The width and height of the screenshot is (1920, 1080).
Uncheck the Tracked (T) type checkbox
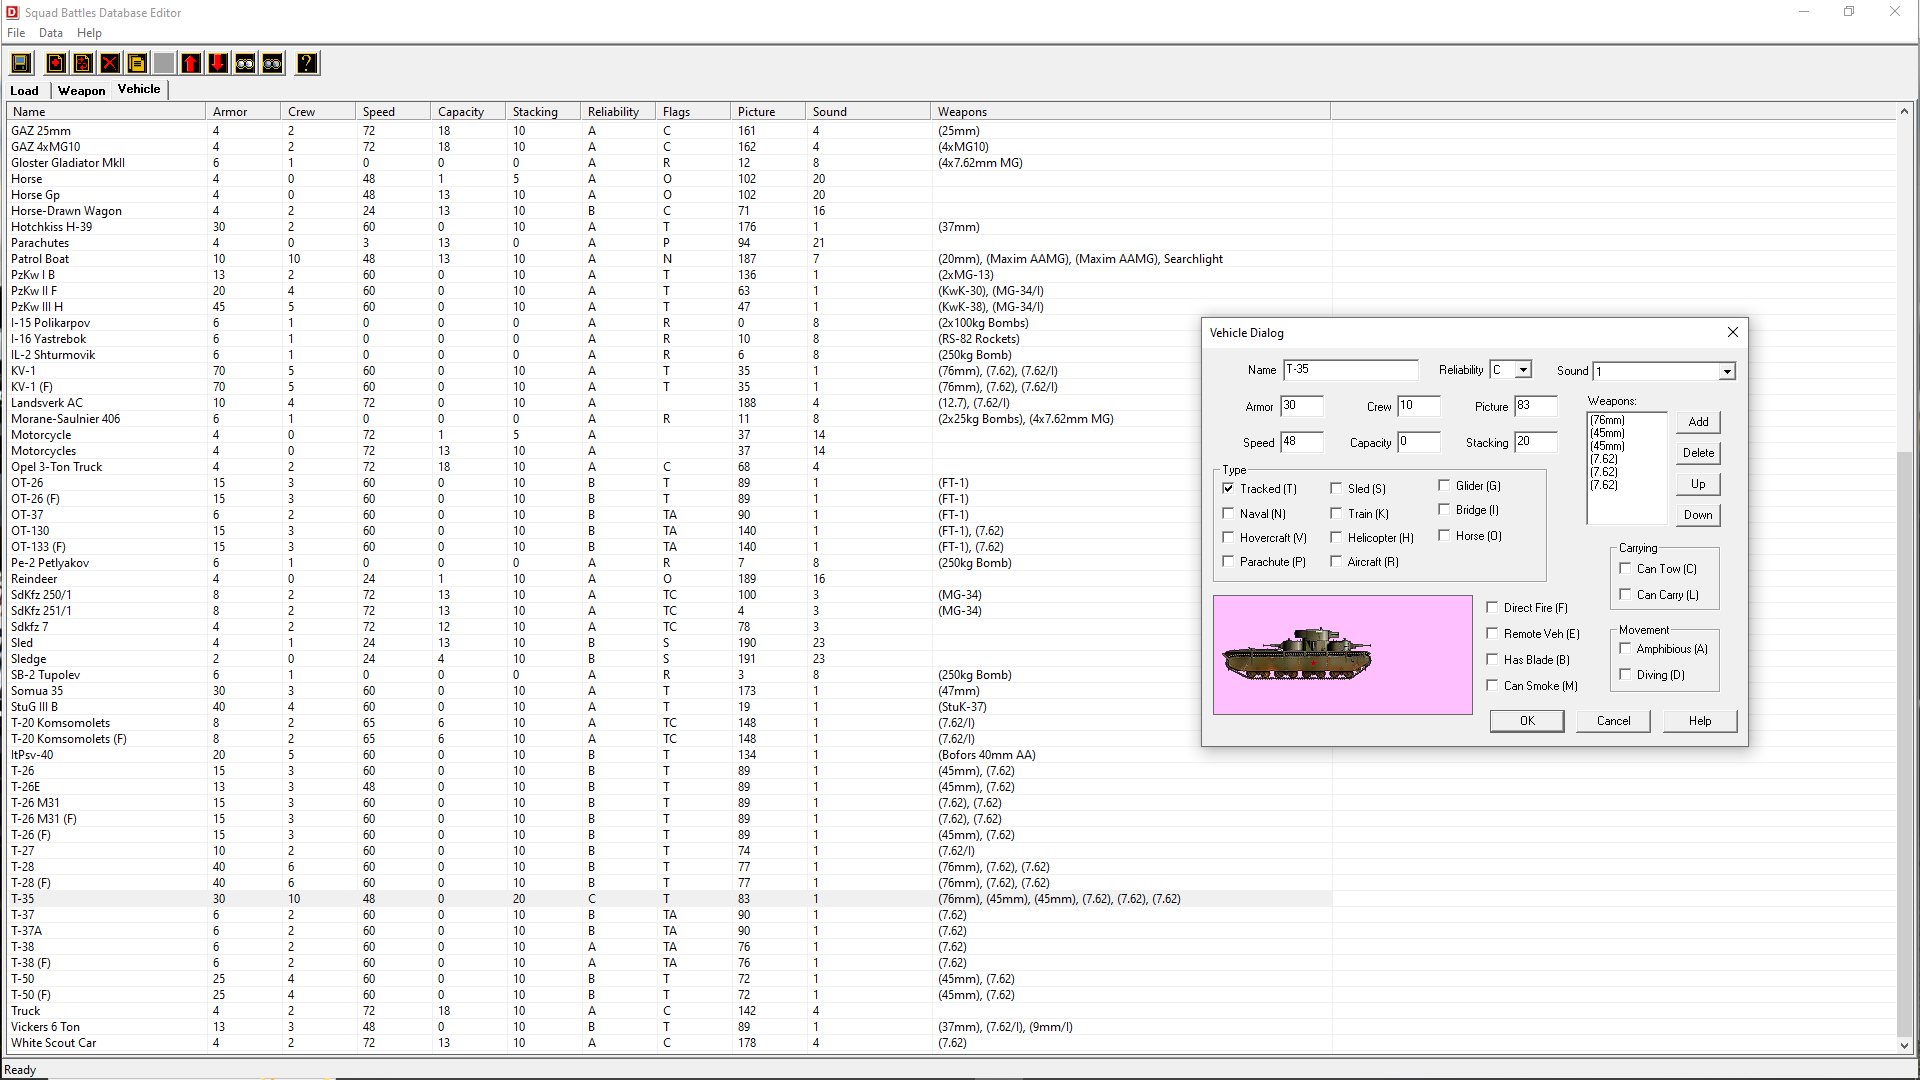pyautogui.click(x=1228, y=489)
